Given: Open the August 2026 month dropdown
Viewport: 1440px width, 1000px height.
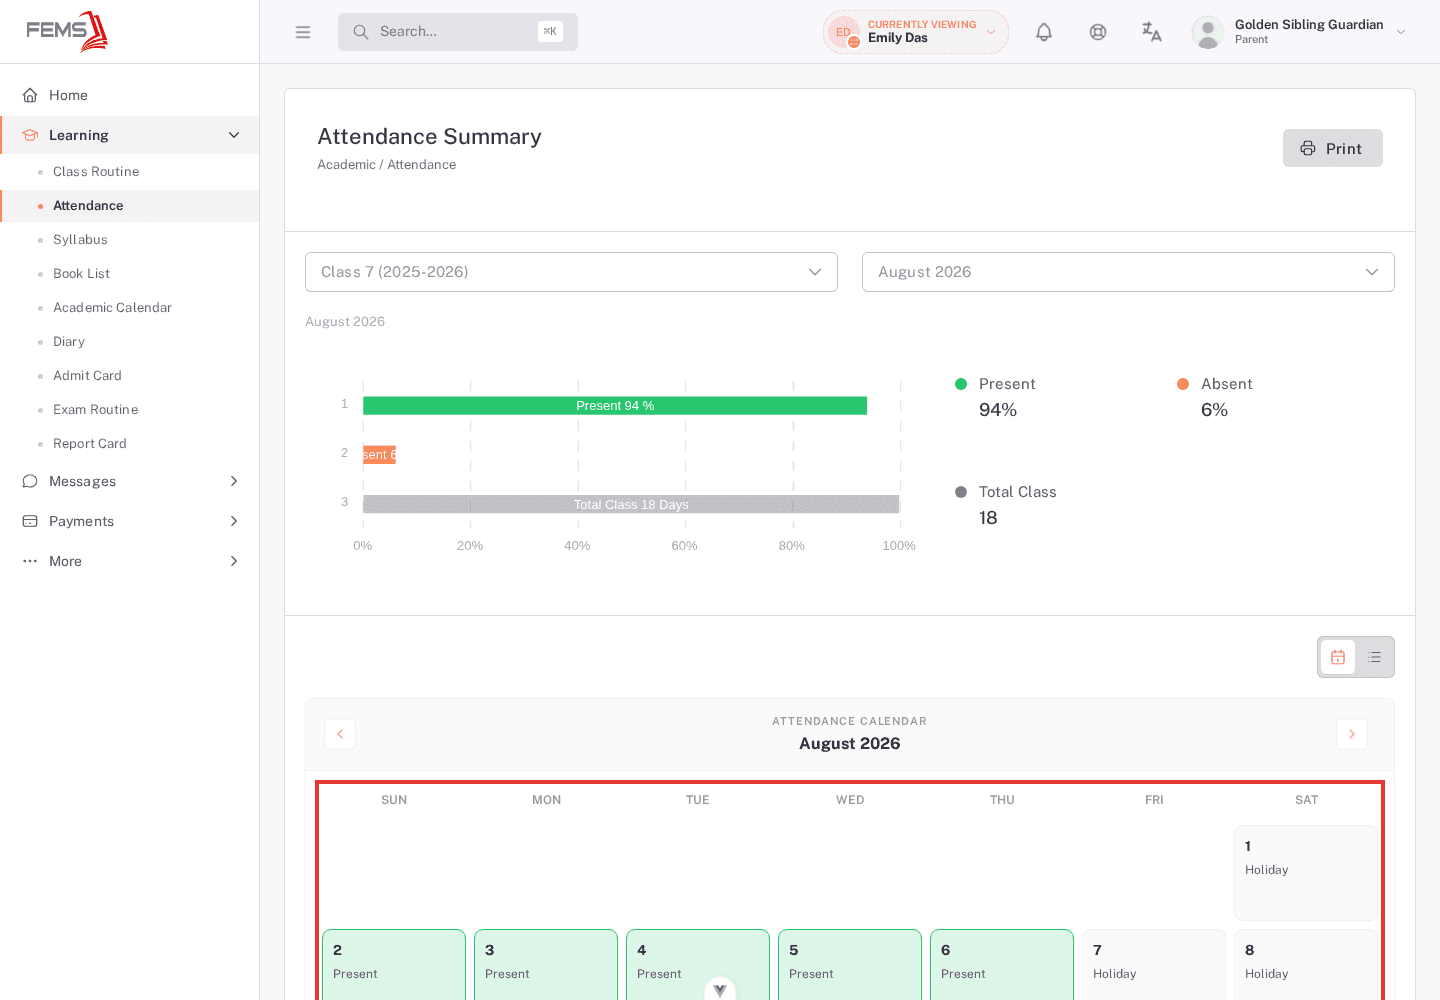Looking at the screenshot, I should click(1128, 272).
